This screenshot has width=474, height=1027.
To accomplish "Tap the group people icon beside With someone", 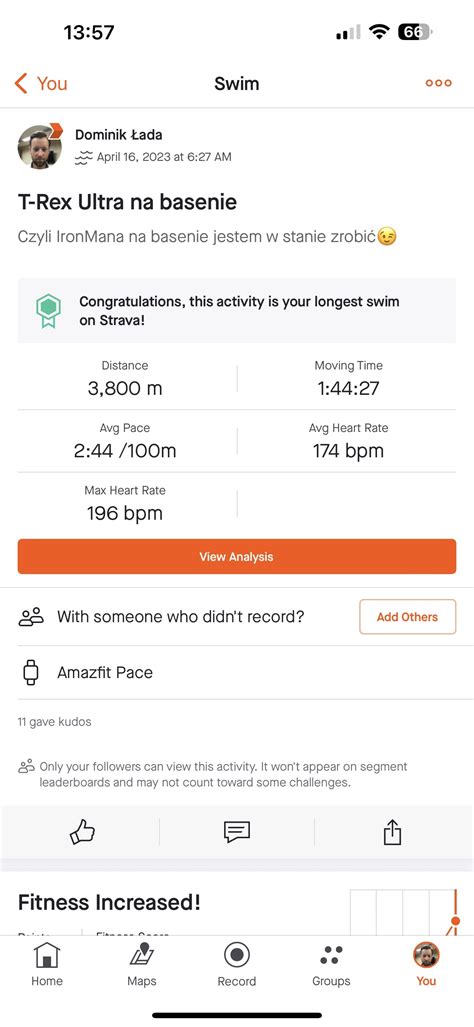I will pyautogui.click(x=31, y=616).
